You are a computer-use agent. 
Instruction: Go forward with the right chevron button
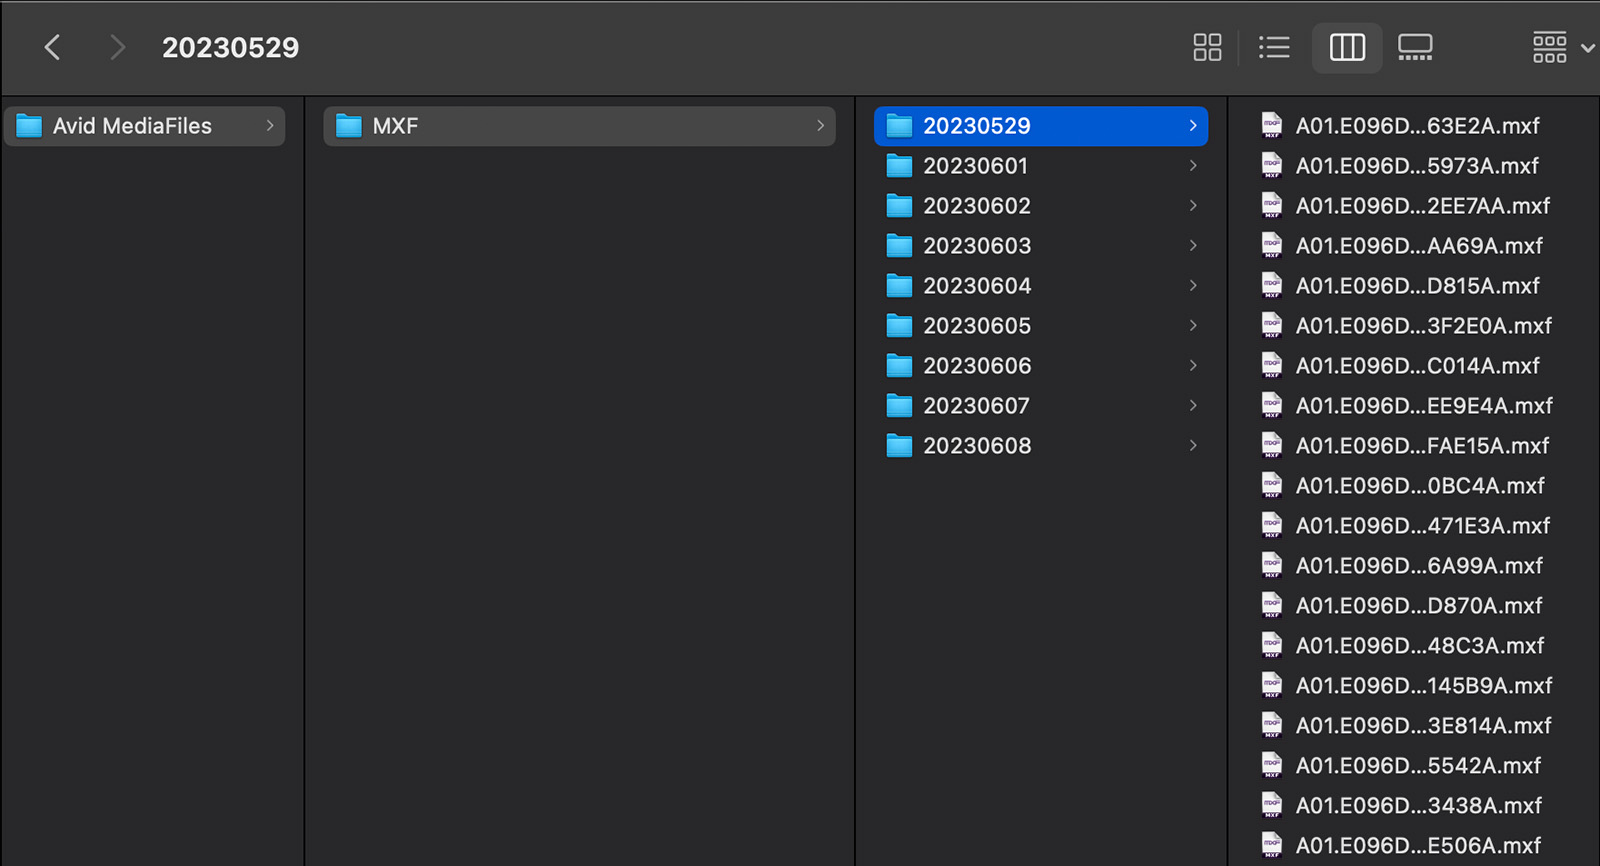[x=117, y=47]
